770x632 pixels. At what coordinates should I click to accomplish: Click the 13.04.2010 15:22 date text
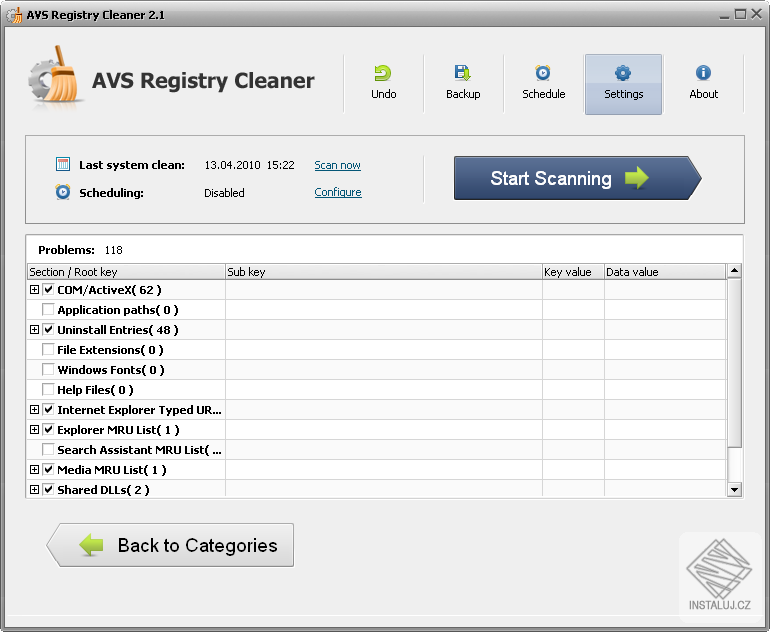pyautogui.click(x=249, y=165)
